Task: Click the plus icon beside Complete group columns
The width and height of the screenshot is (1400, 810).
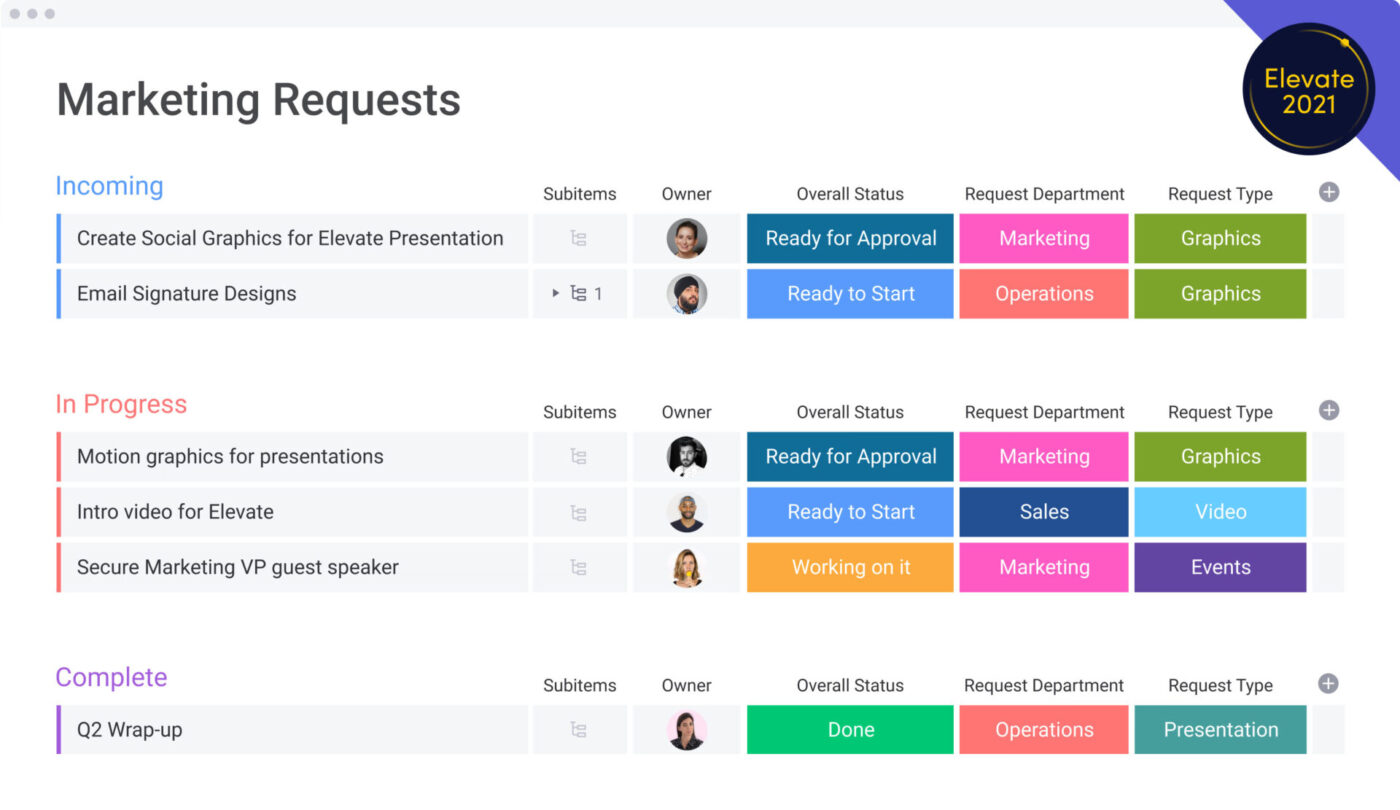Action: (x=1327, y=683)
